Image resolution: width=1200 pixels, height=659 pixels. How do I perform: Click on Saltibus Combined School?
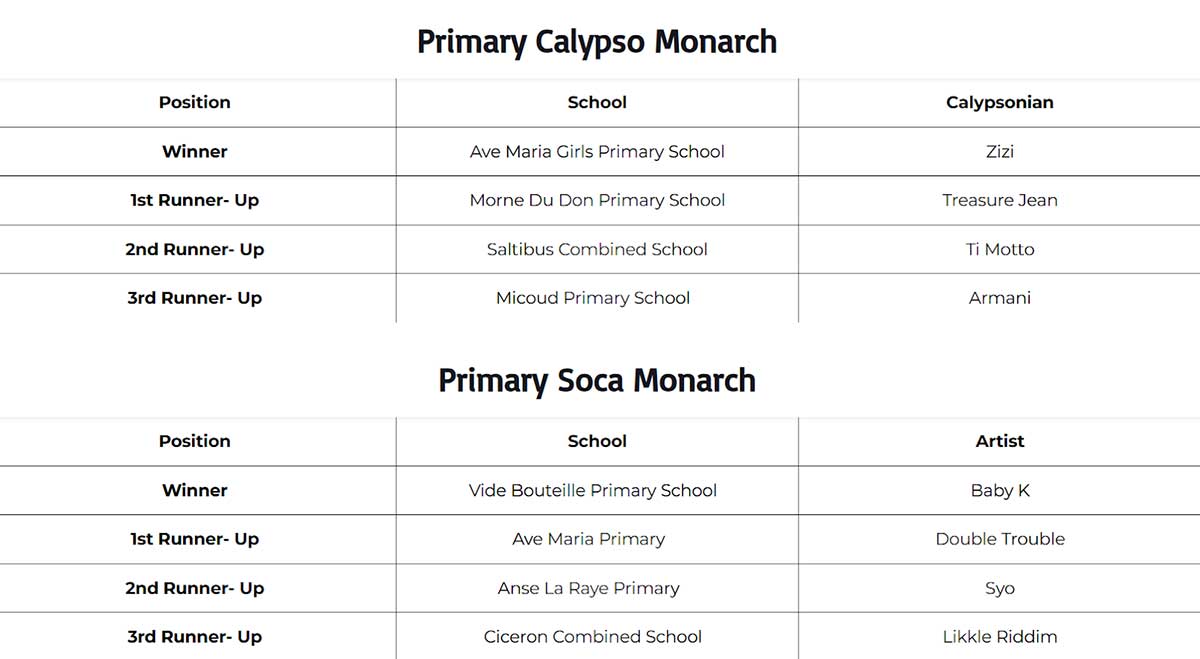pyautogui.click(x=597, y=249)
